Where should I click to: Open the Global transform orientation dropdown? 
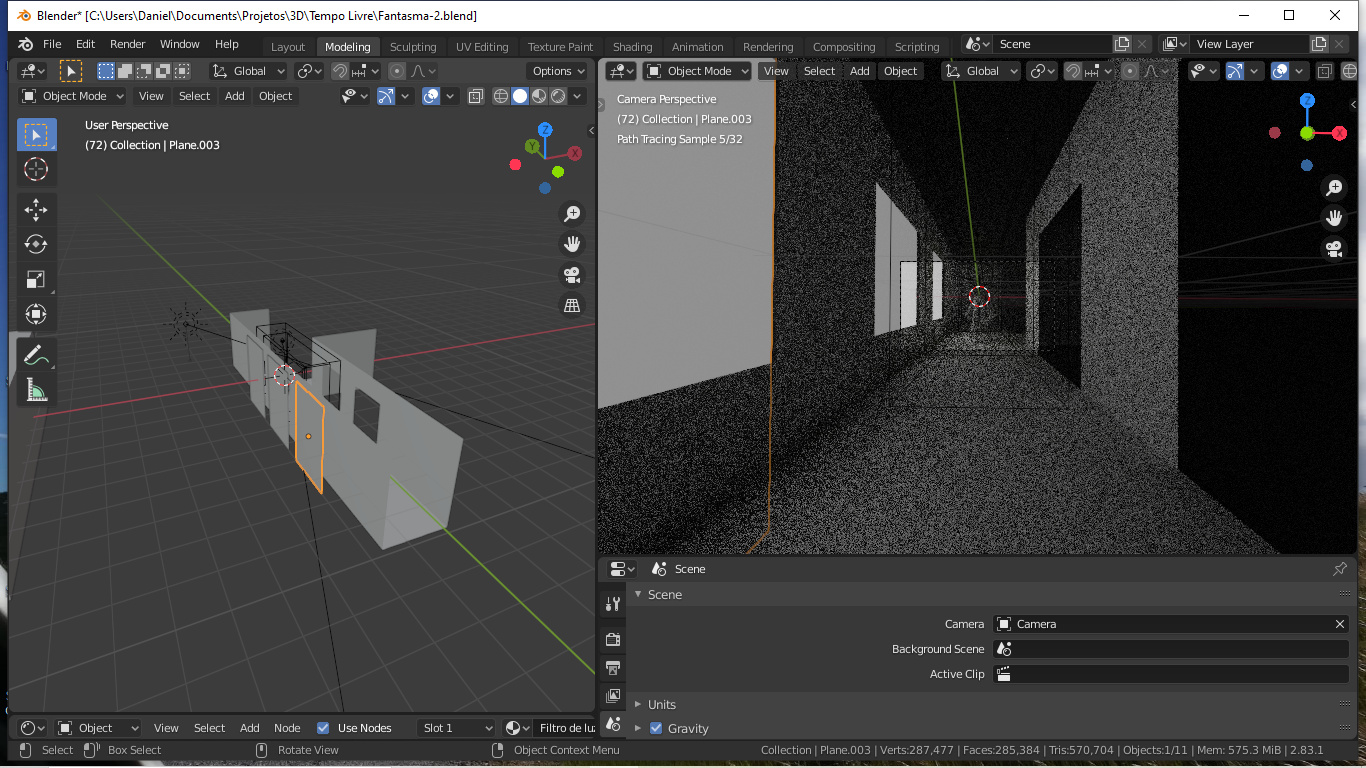[247, 70]
